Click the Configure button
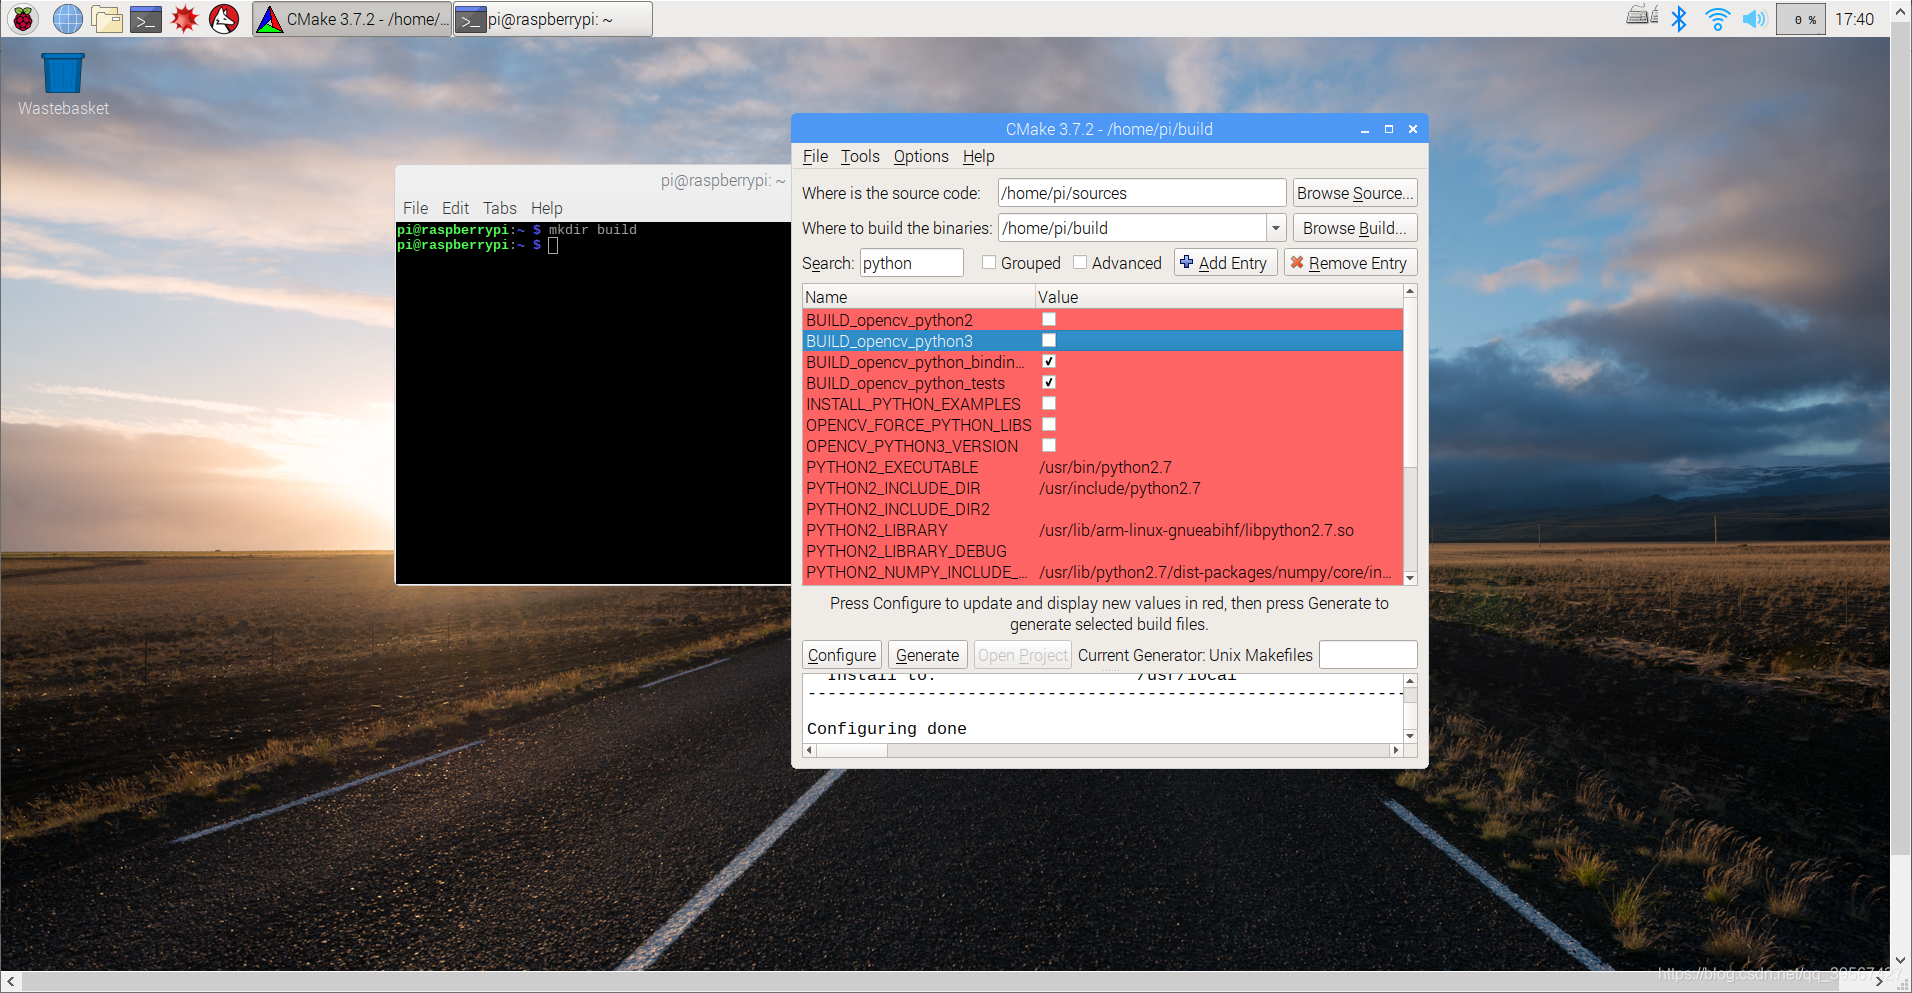The image size is (1912, 993). click(x=842, y=655)
